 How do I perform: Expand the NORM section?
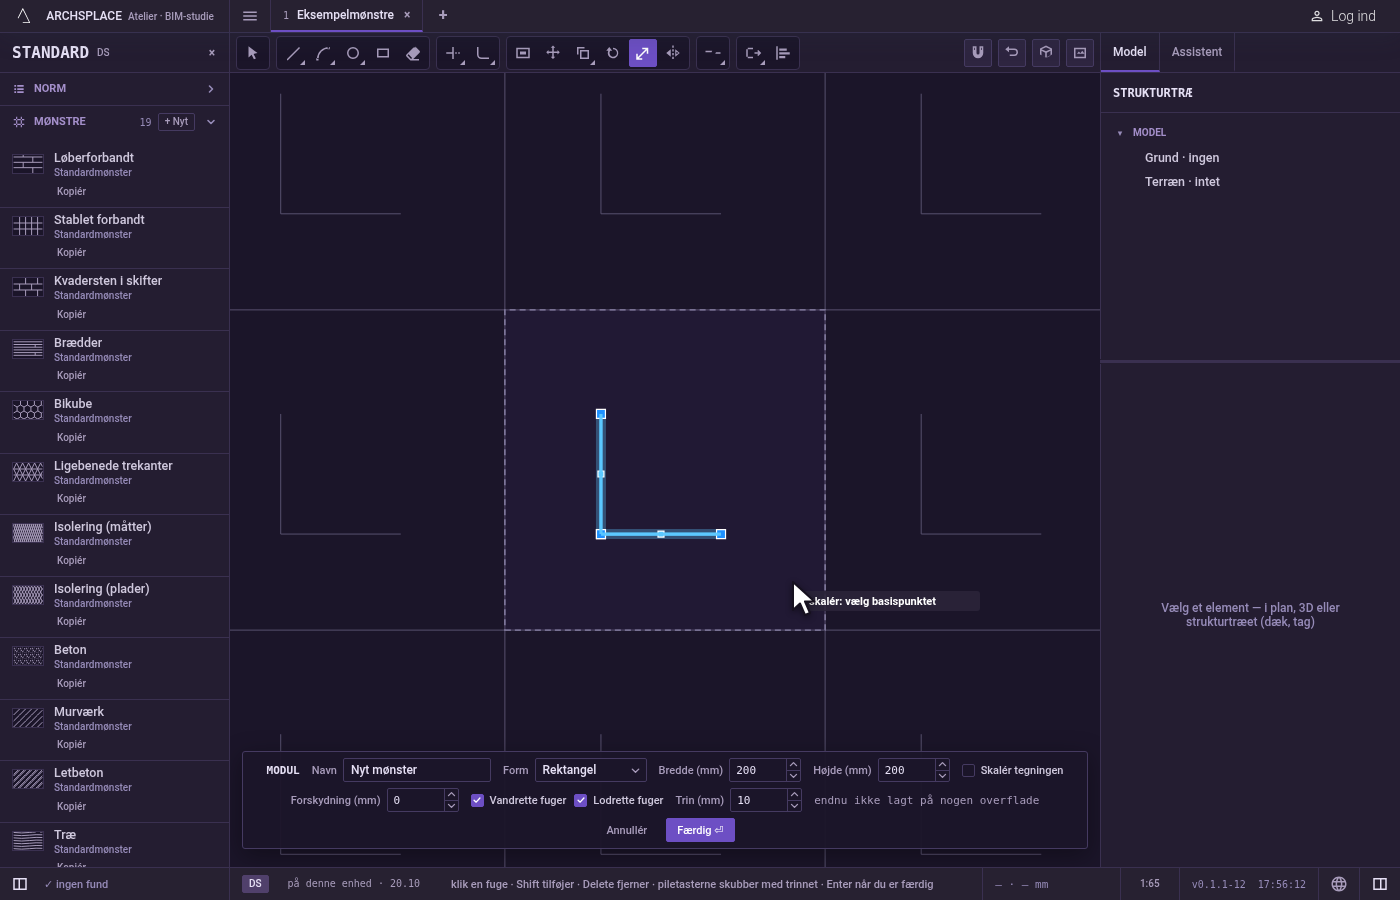coord(114,89)
